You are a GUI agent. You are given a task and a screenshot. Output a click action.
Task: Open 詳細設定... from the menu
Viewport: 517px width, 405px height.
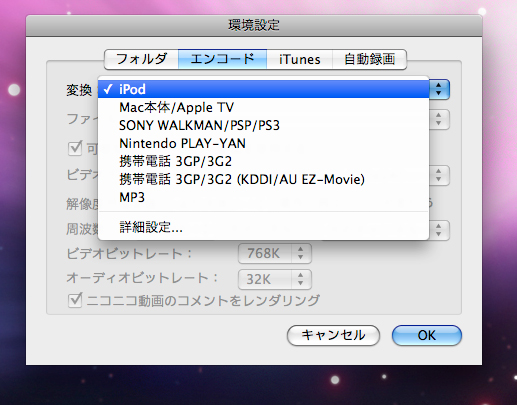pyautogui.click(x=263, y=227)
